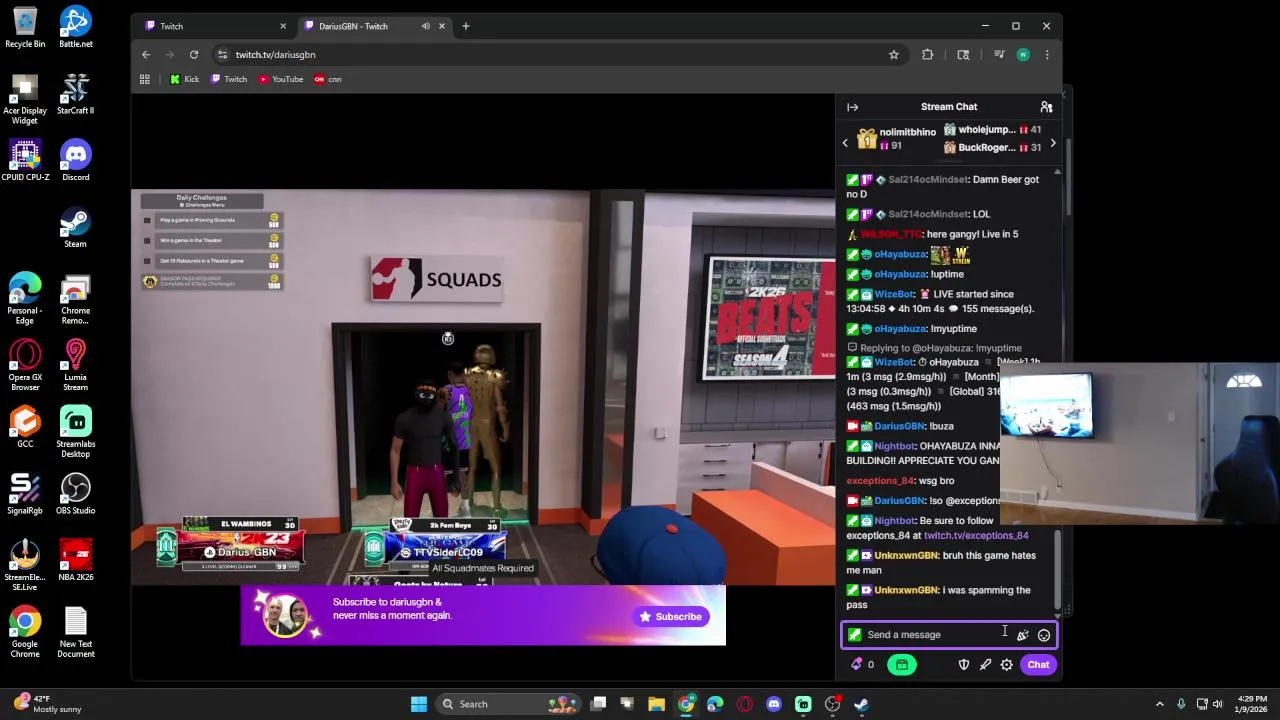Open the emote picker in chat

click(1044, 635)
